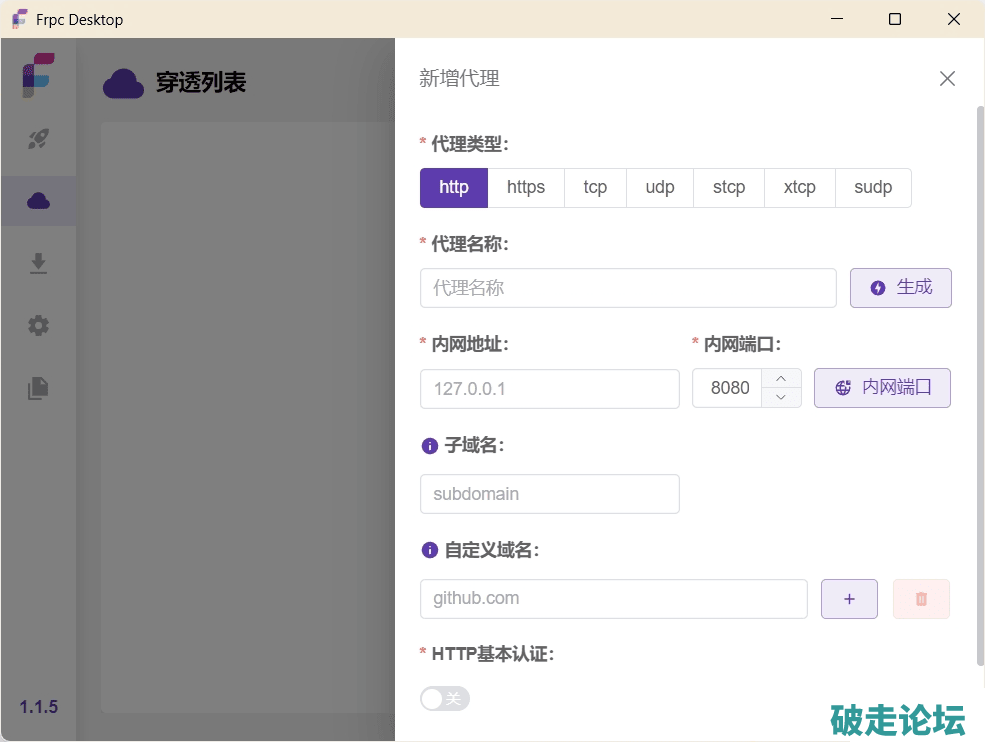The width and height of the screenshot is (985, 742).
Task: Click the 生成 button to generate name
Action: click(900, 288)
